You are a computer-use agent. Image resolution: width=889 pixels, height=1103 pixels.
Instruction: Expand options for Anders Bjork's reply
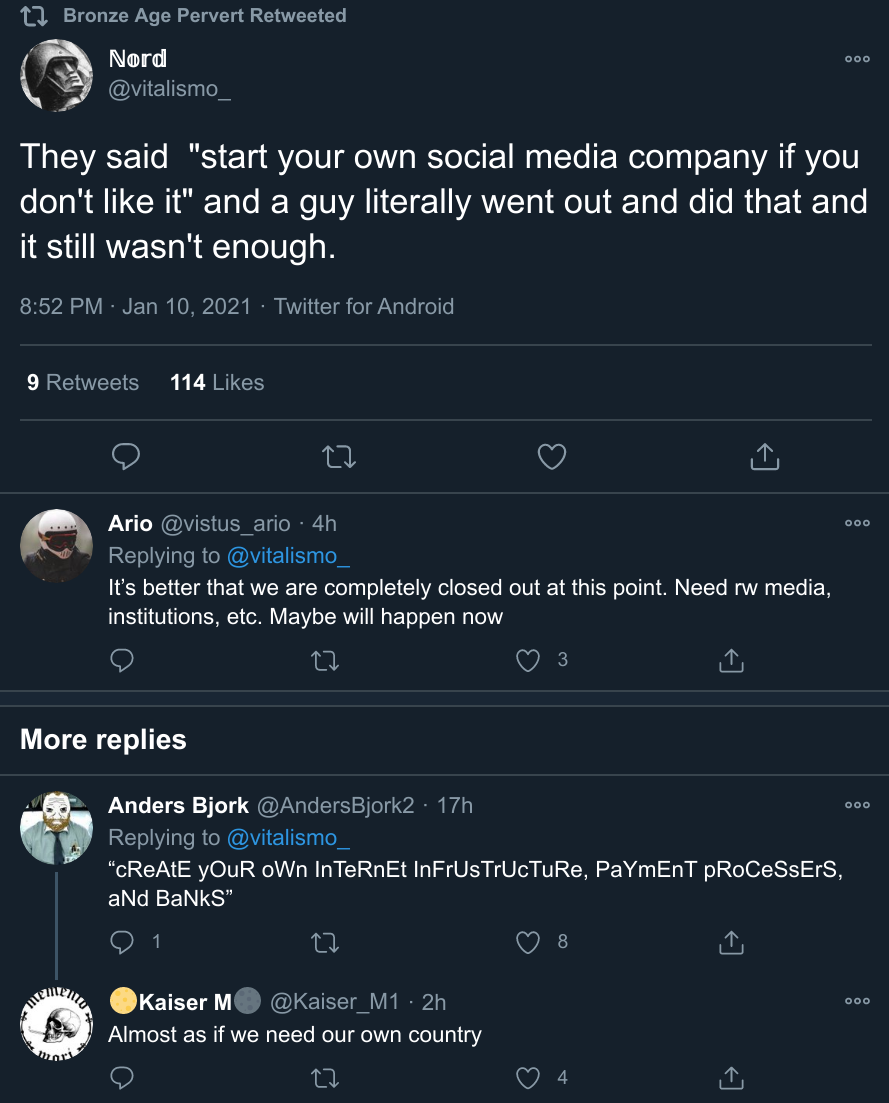(x=857, y=804)
